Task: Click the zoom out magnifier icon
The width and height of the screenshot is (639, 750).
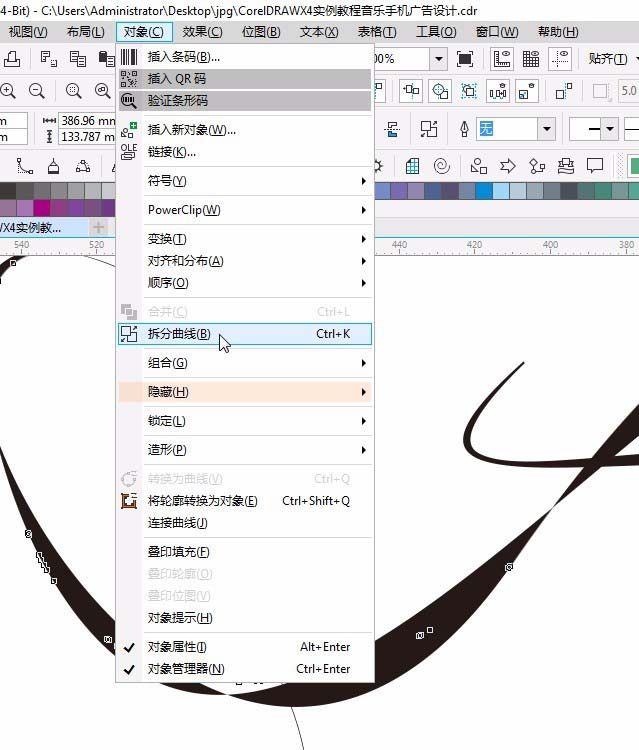Action: pos(37,90)
